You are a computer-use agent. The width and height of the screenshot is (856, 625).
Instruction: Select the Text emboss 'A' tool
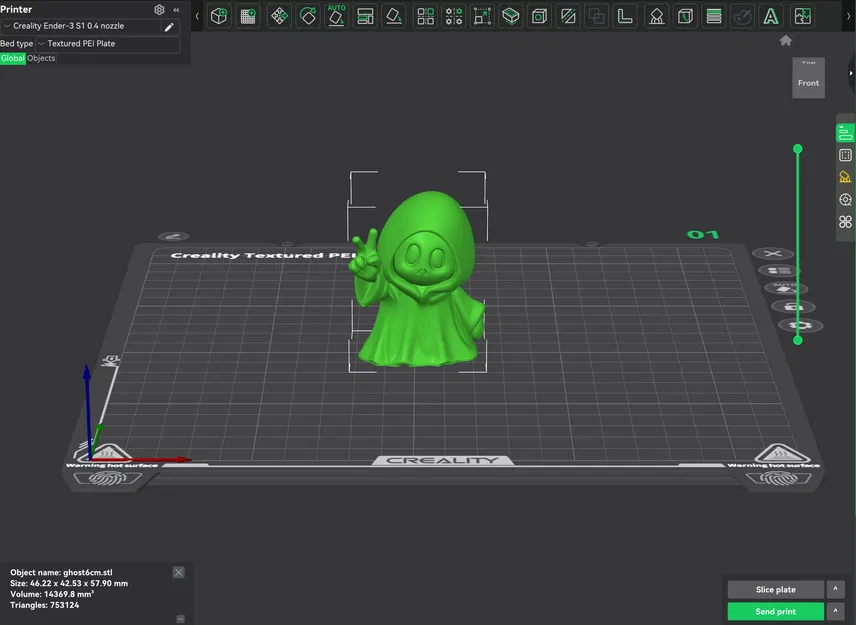pyautogui.click(x=770, y=16)
